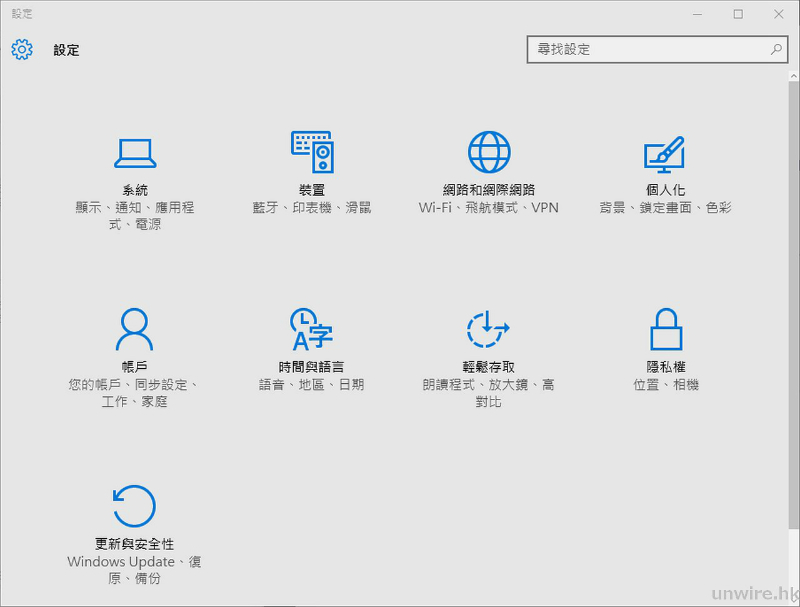Open the 隱私權 (Privacy) padlock icon
This screenshot has height=607, width=800.
pyautogui.click(x=666, y=329)
